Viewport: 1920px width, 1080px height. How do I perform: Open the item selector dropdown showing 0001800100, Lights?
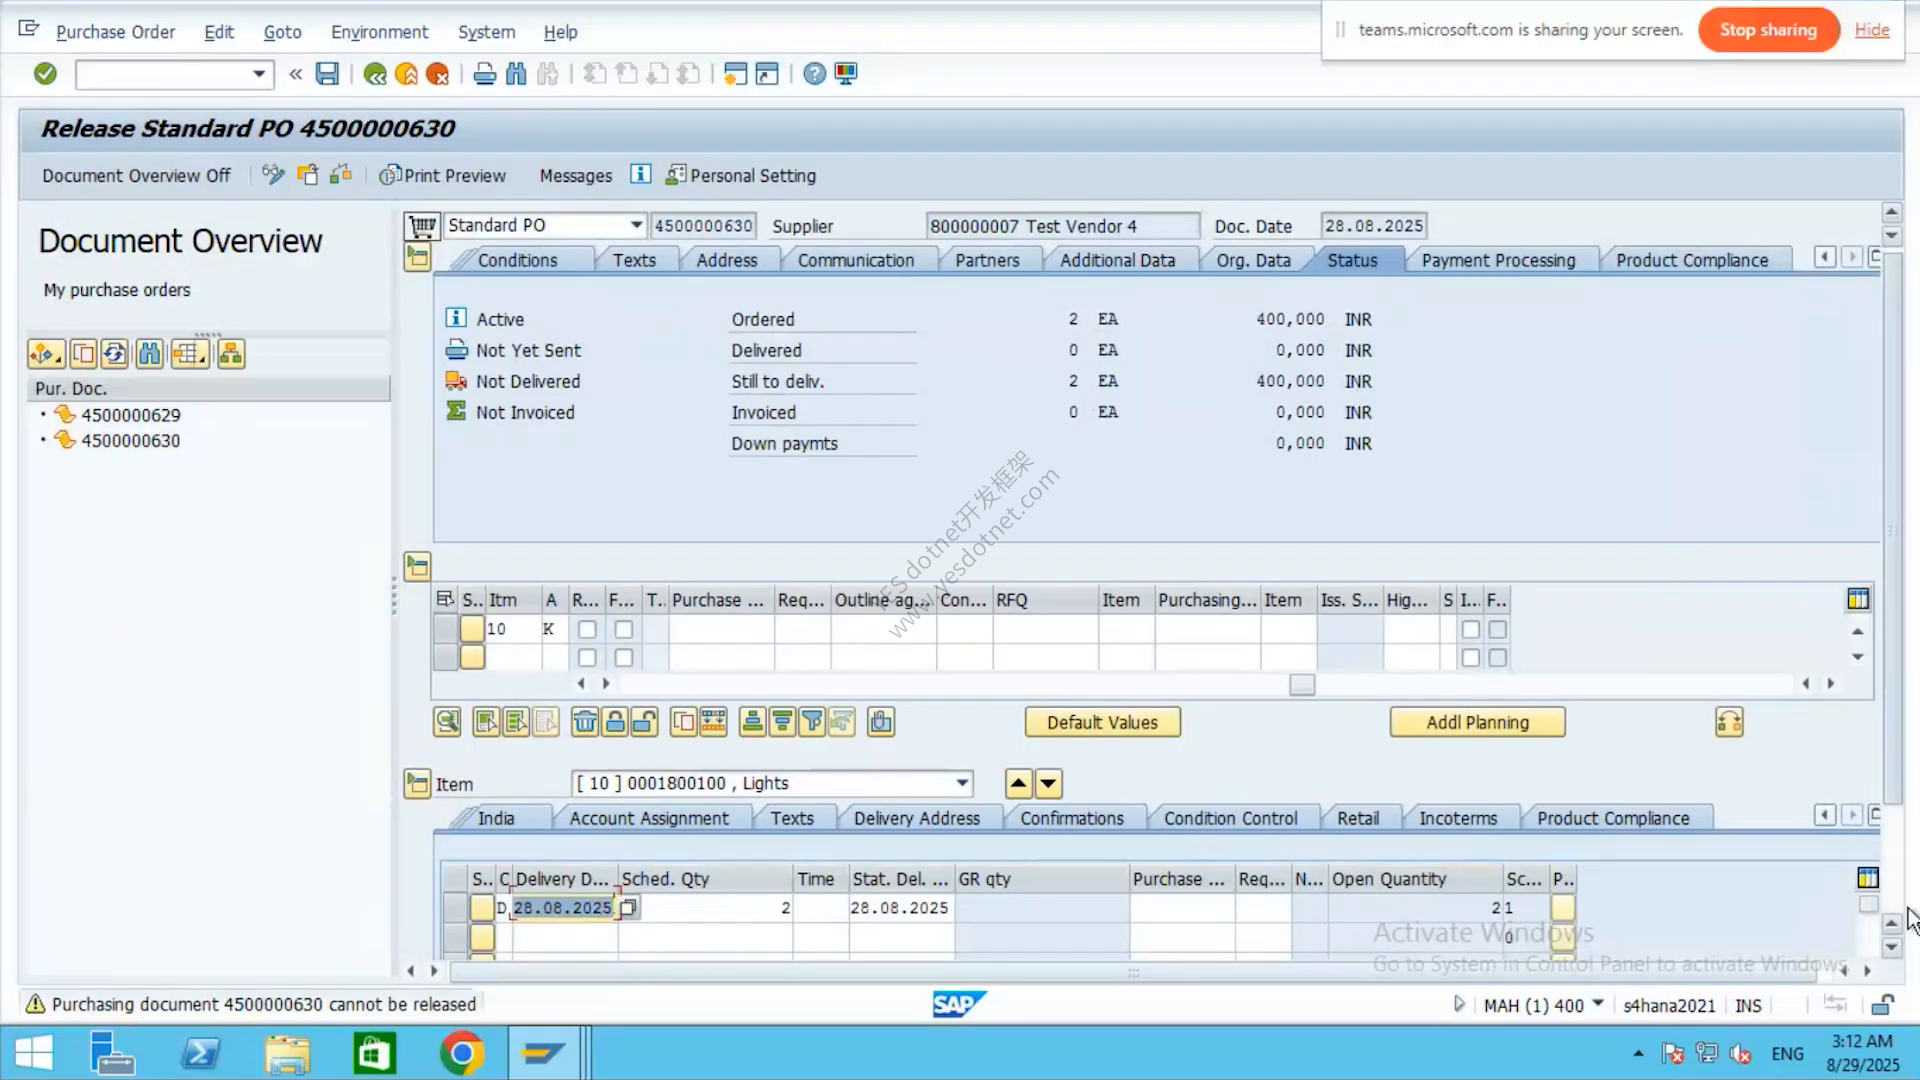point(962,783)
